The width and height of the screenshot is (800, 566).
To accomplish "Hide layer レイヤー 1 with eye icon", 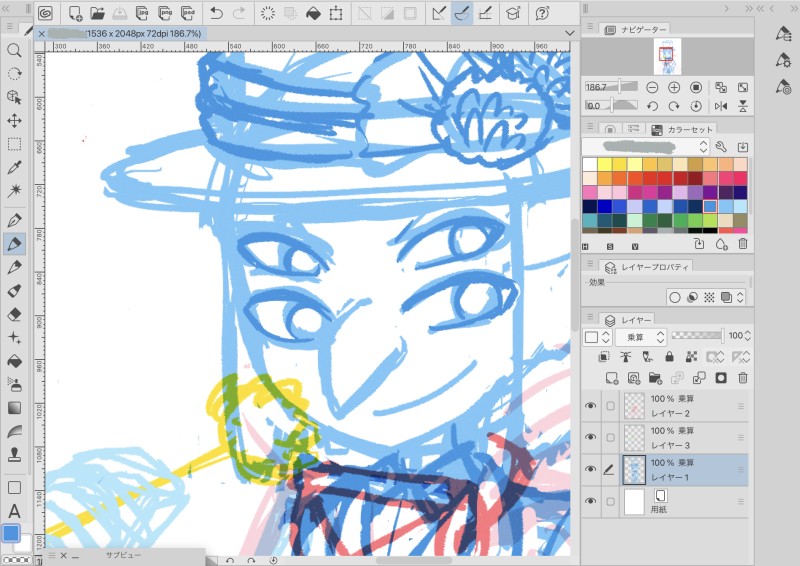I will (x=590, y=469).
